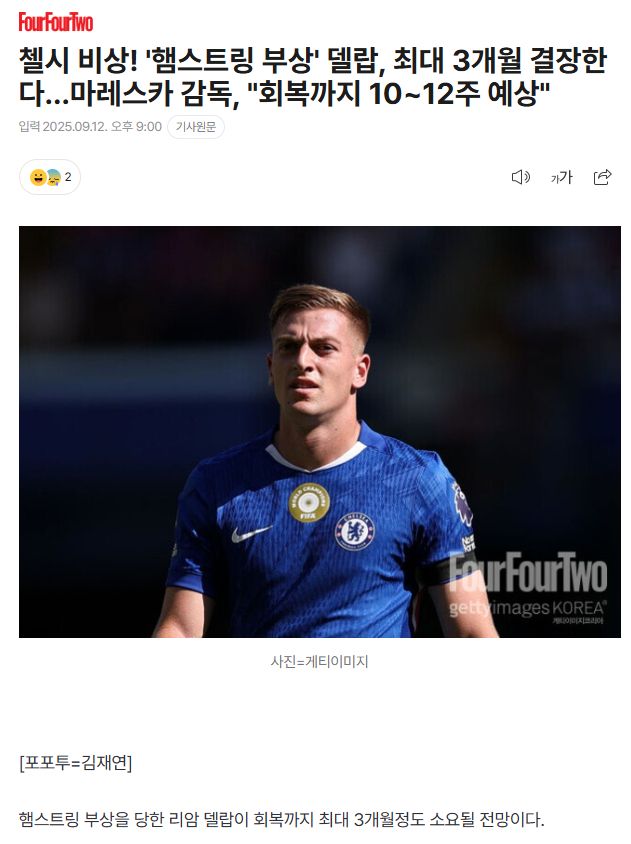Viewport: 631px width, 844px height.
Task: Click the Nike swoosh on the jersey
Action: [251, 533]
